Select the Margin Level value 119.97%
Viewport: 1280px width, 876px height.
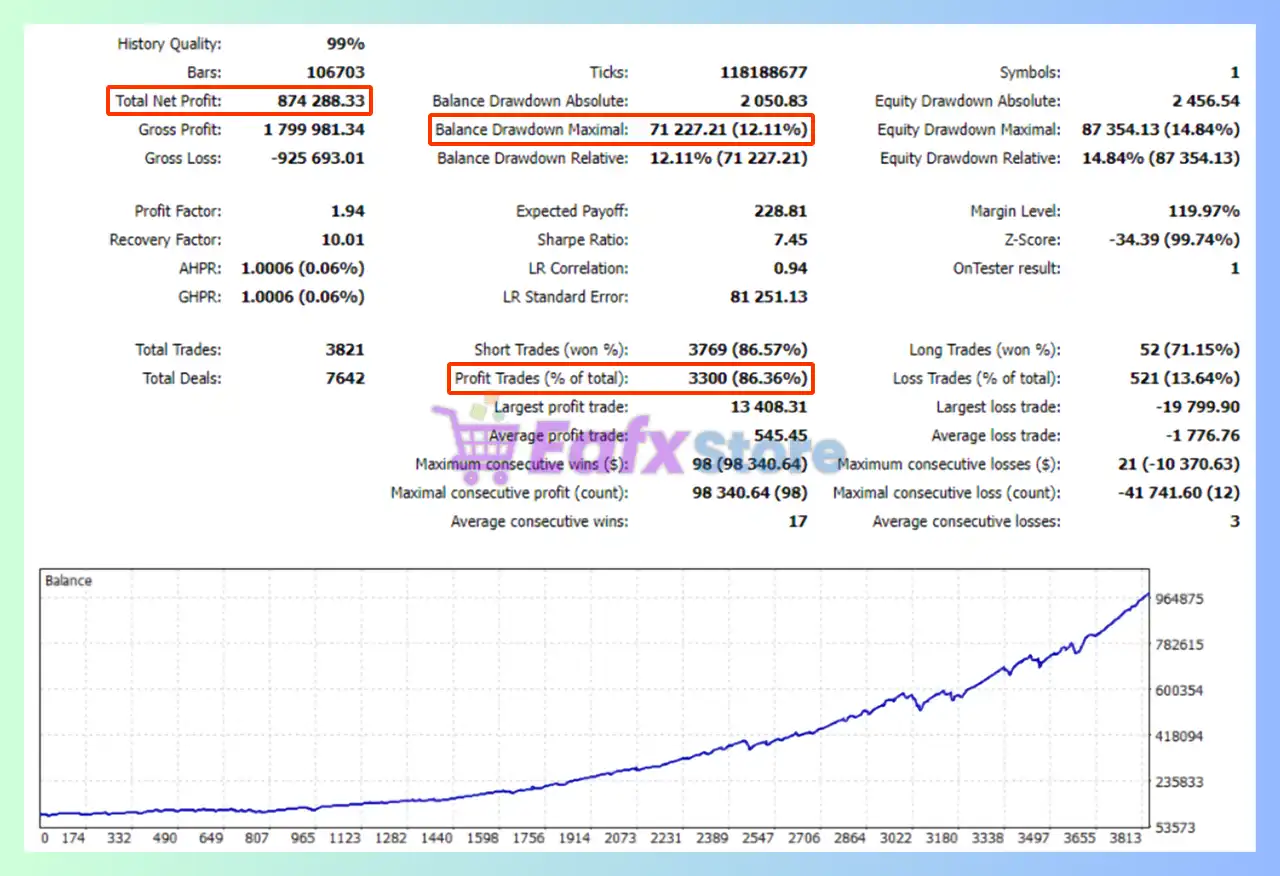point(1204,211)
